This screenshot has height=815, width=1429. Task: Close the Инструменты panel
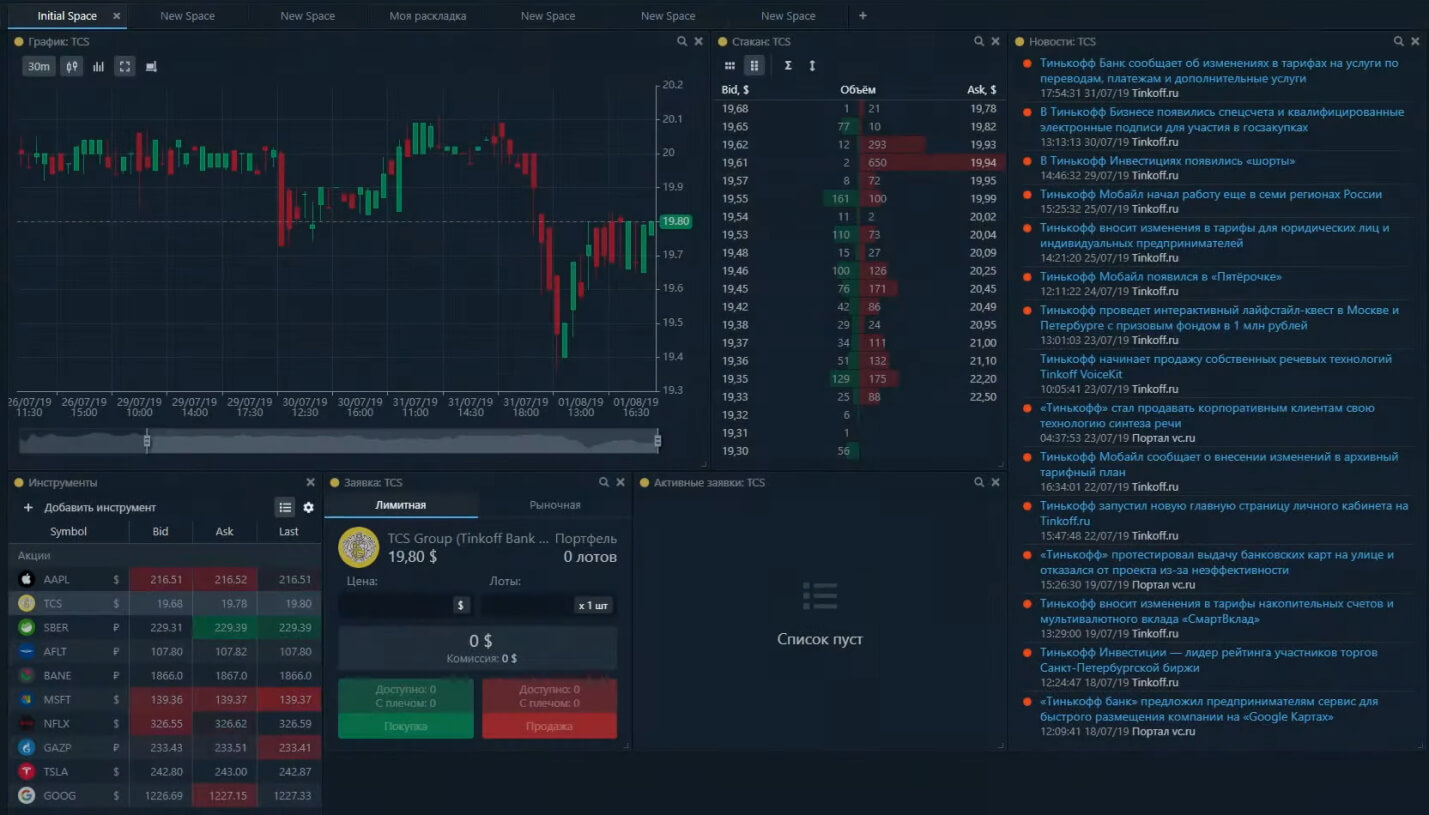click(x=310, y=482)
